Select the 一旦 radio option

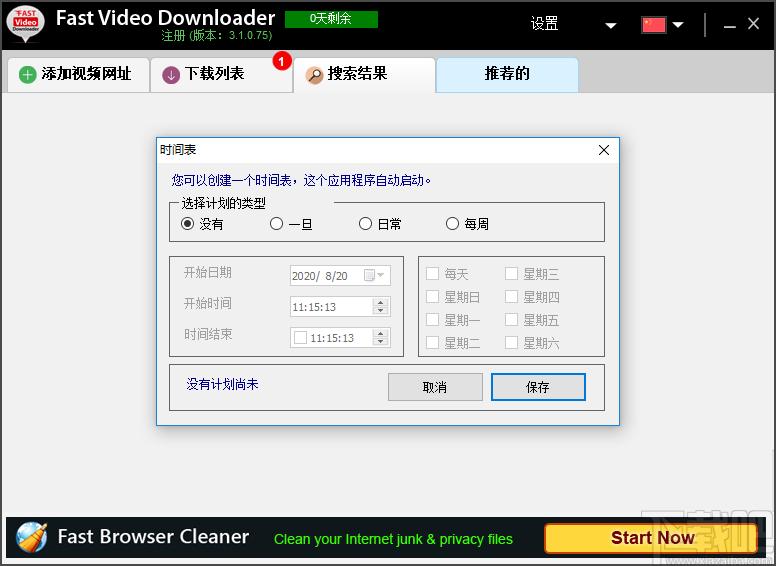[277, 224]
